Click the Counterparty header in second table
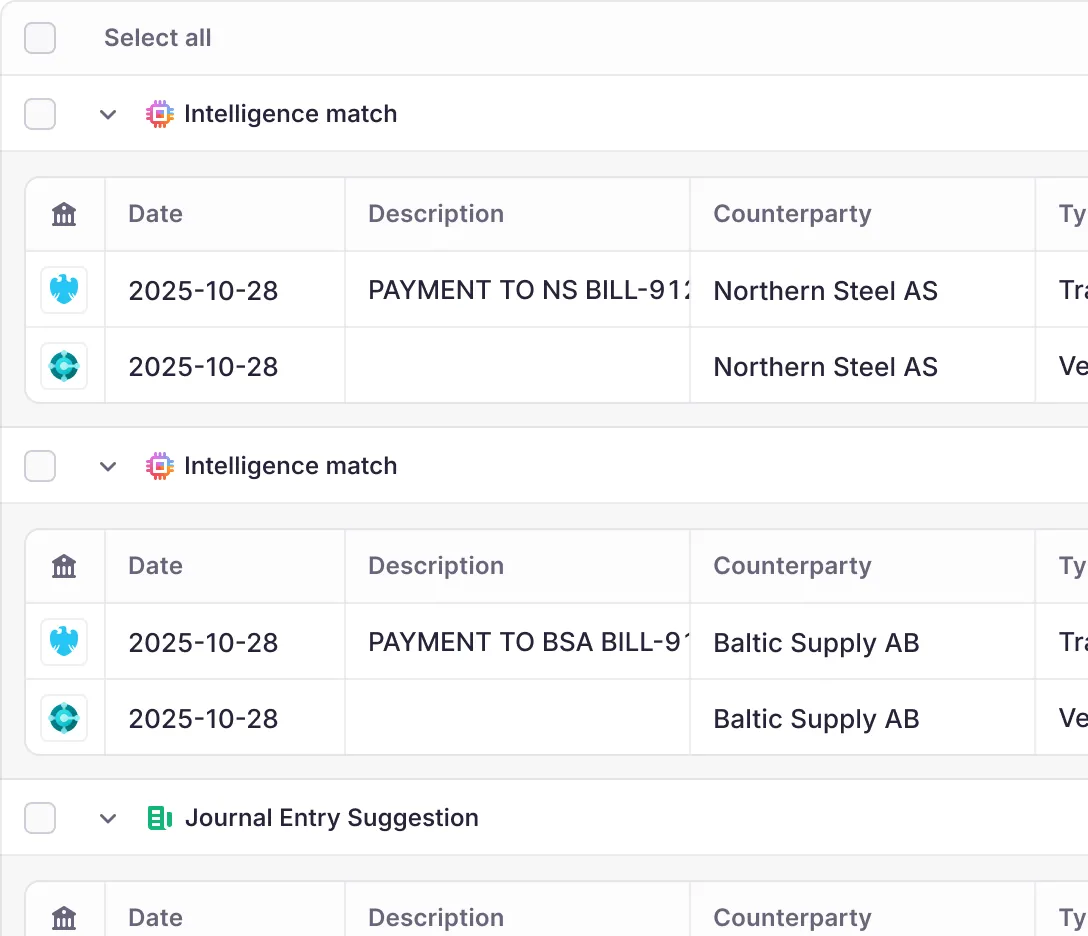Screen dimensions: 1088x936 tap(792, 566)
